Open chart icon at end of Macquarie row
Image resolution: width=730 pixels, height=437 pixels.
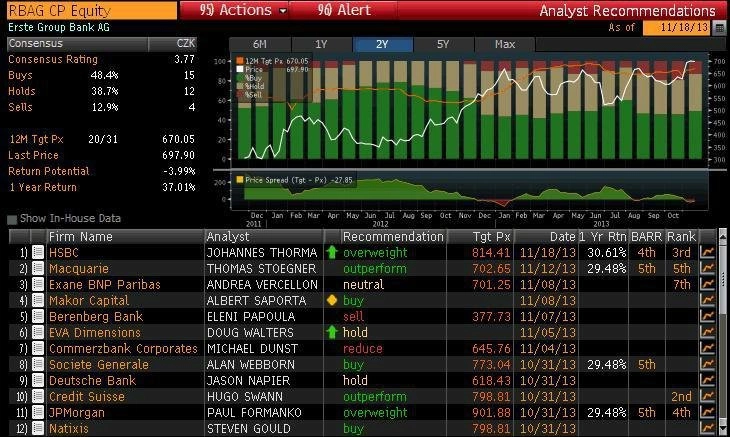click(x=707, y=269)
